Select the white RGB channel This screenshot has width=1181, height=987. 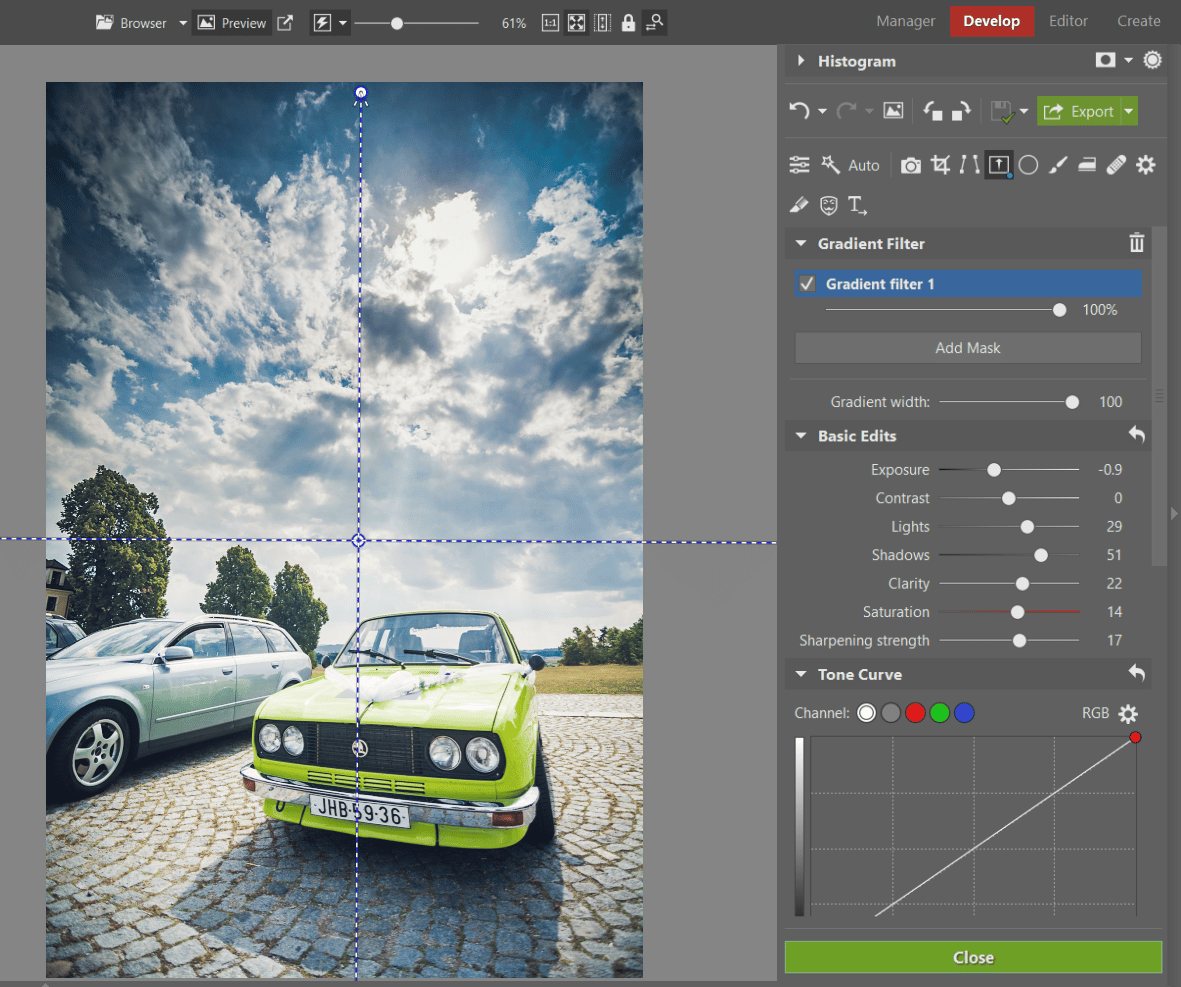pyautogui.click(x=866, y=713)
